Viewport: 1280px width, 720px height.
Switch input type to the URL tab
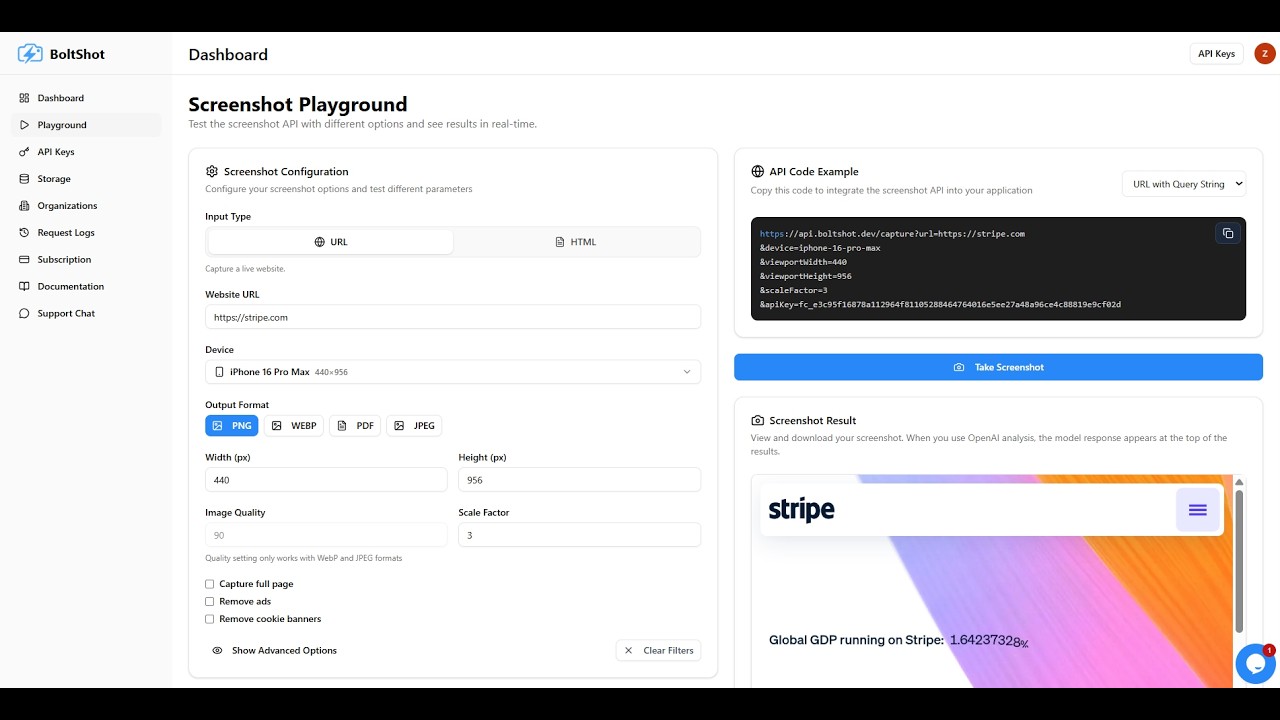(x=331, y=242)
